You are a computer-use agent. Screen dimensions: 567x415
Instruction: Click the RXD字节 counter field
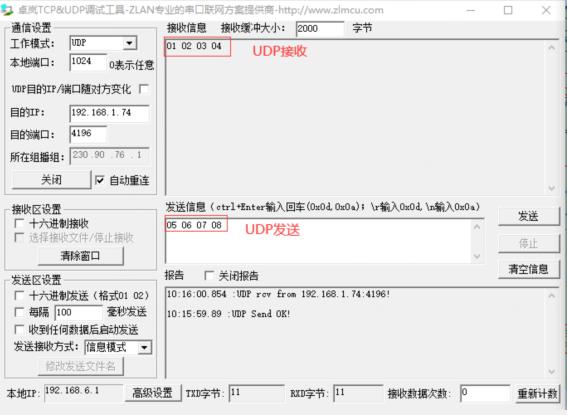click(358, 393)
